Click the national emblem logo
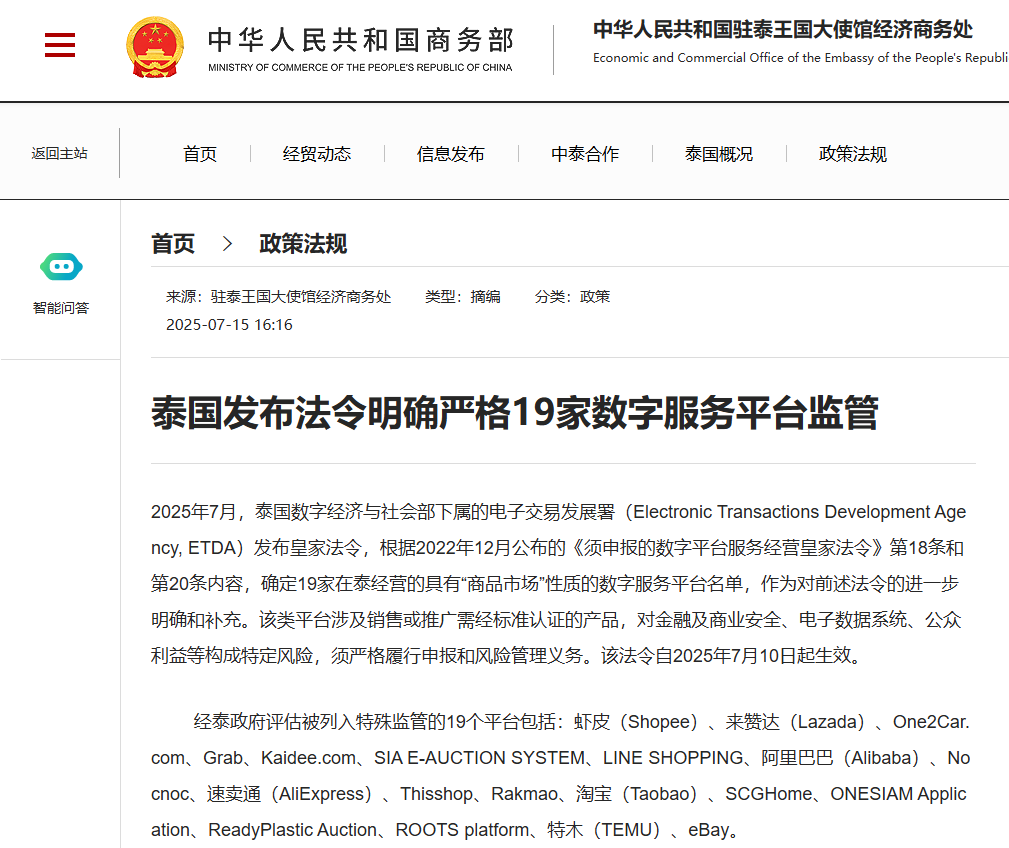The height and width of the screenshot is (848, 1009). click(x=155, y=47)
